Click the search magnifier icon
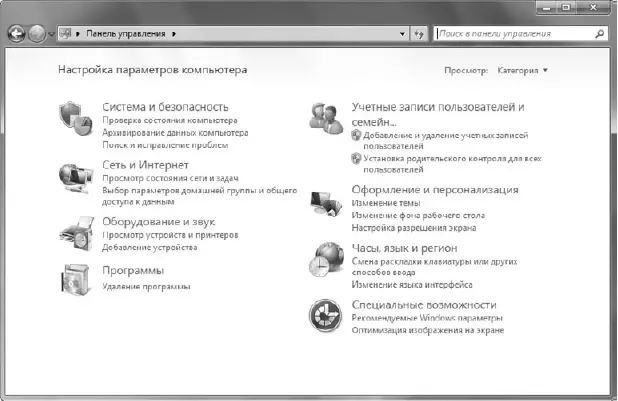 click(x=599, y=34)
